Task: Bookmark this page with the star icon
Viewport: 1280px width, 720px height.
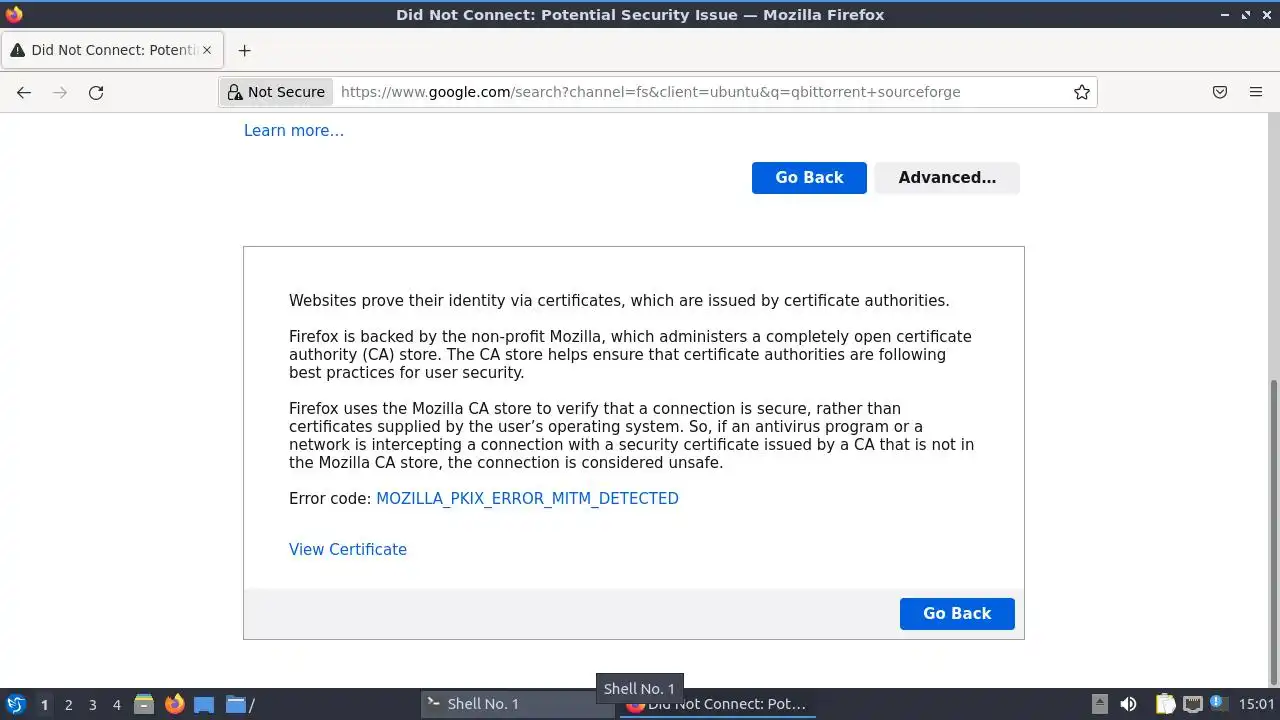Action: (x=1082, y=92)
